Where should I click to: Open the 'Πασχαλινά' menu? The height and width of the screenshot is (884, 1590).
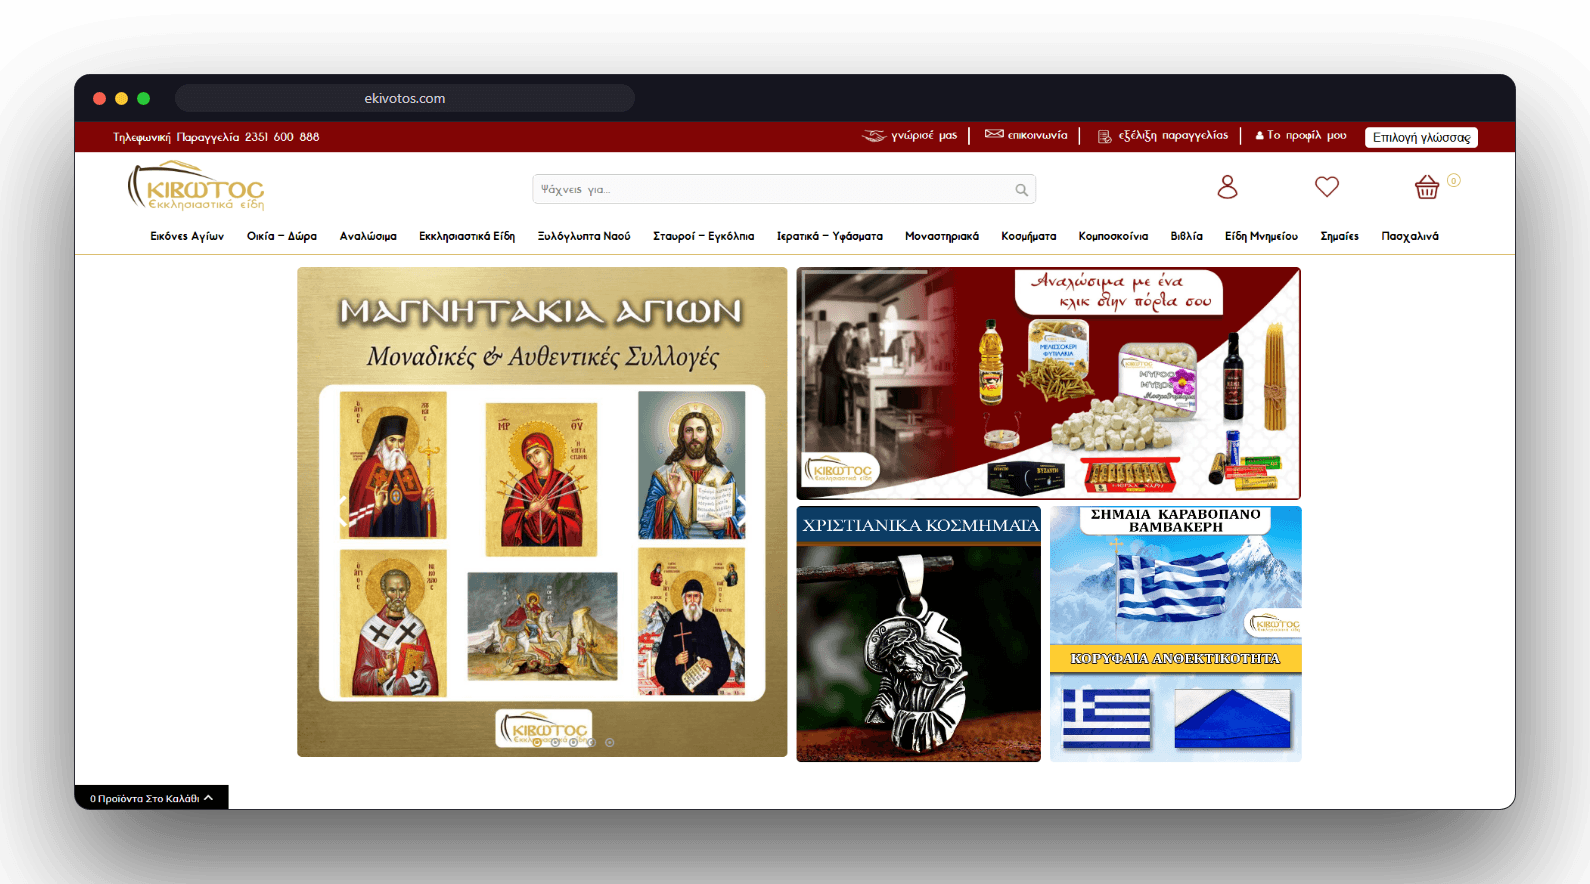point(1410,237)
